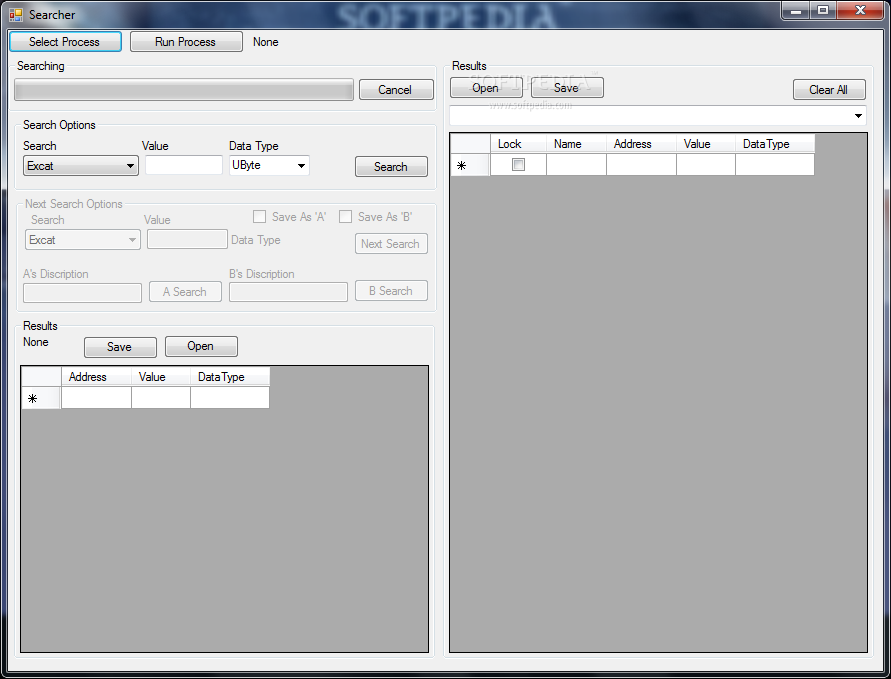Click Address column header in left results grid
Screen dimensions: 891x679
96,377
